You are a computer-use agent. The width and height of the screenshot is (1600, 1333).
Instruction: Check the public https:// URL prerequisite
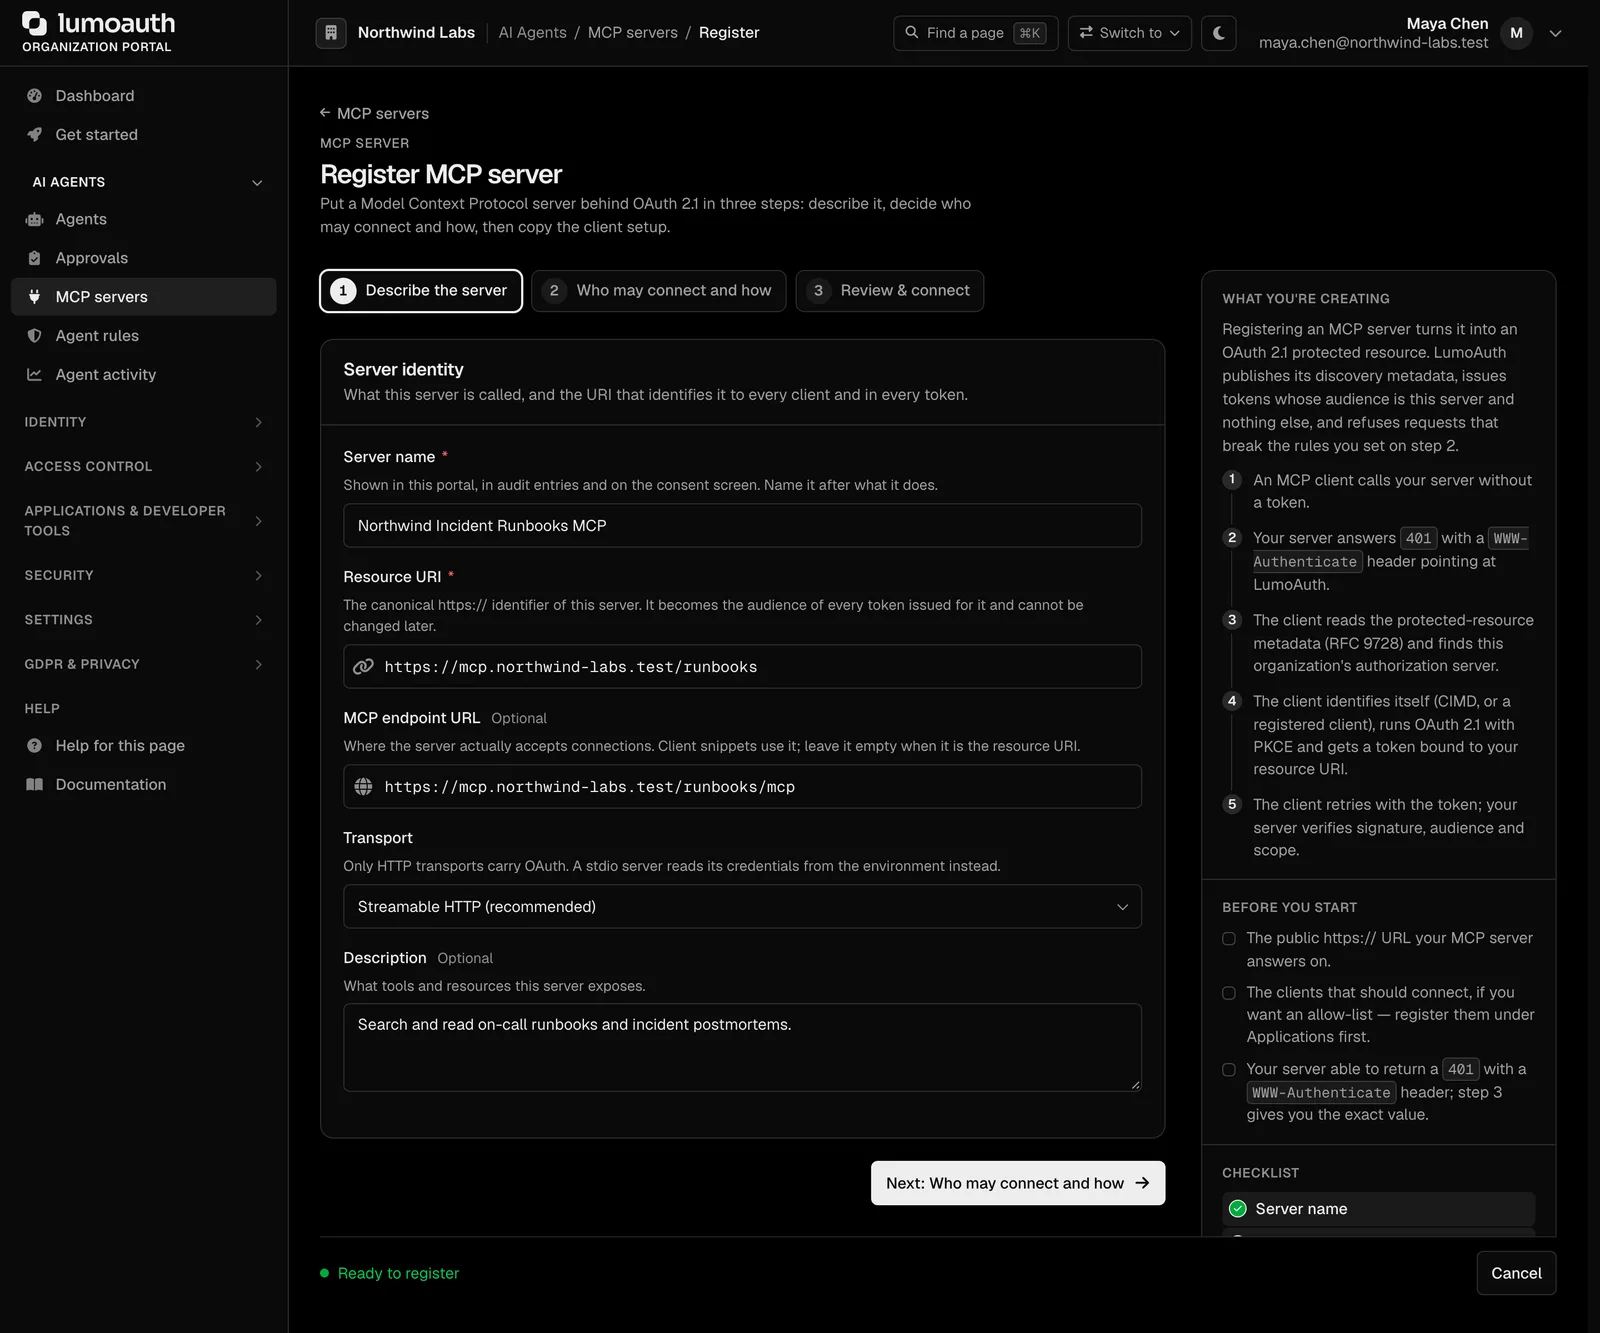pyautogui.click(x=1229, y=939)
